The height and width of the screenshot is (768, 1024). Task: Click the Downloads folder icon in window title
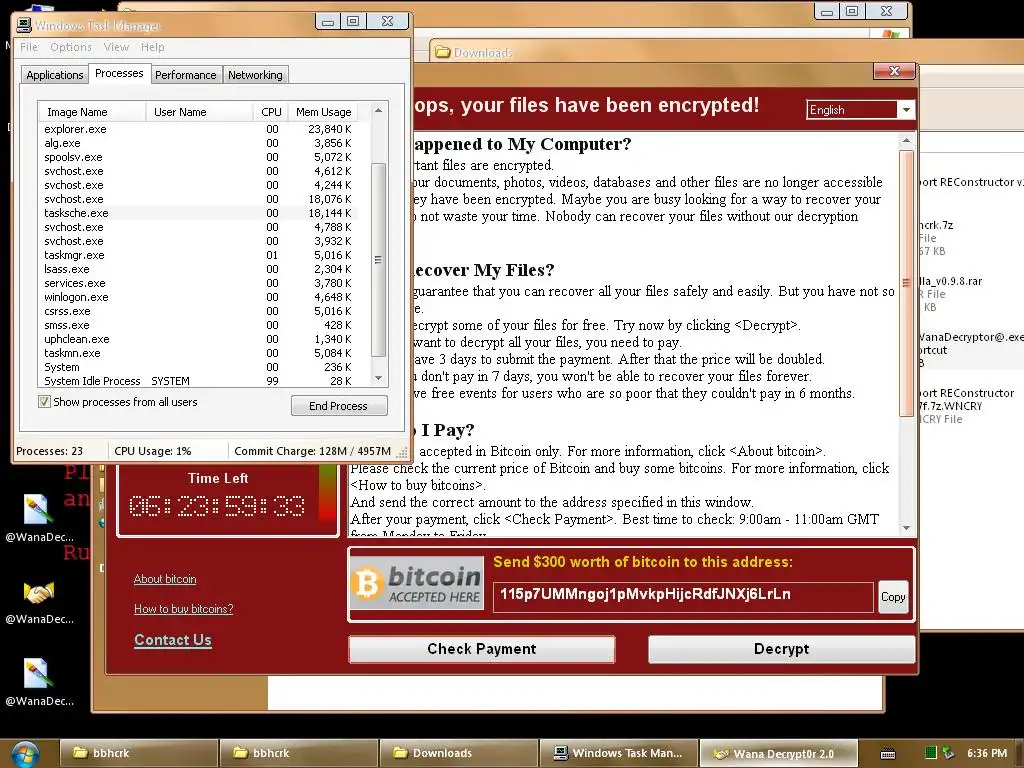click(443, 52)
